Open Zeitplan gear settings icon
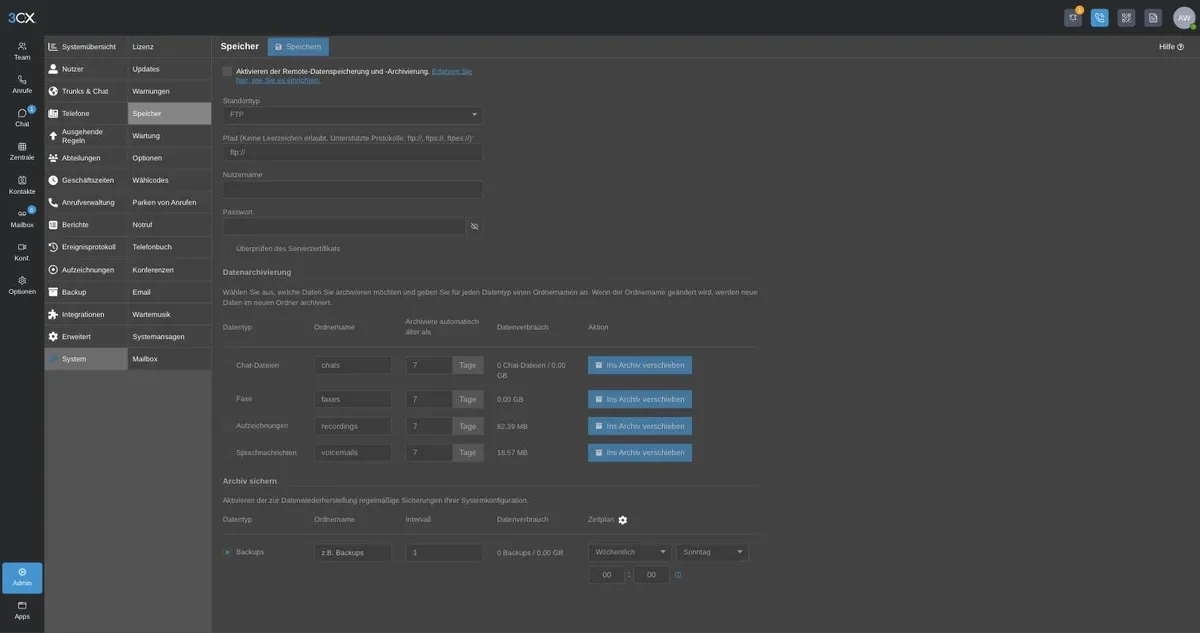The image size is (1200, 633). [623, 520]
